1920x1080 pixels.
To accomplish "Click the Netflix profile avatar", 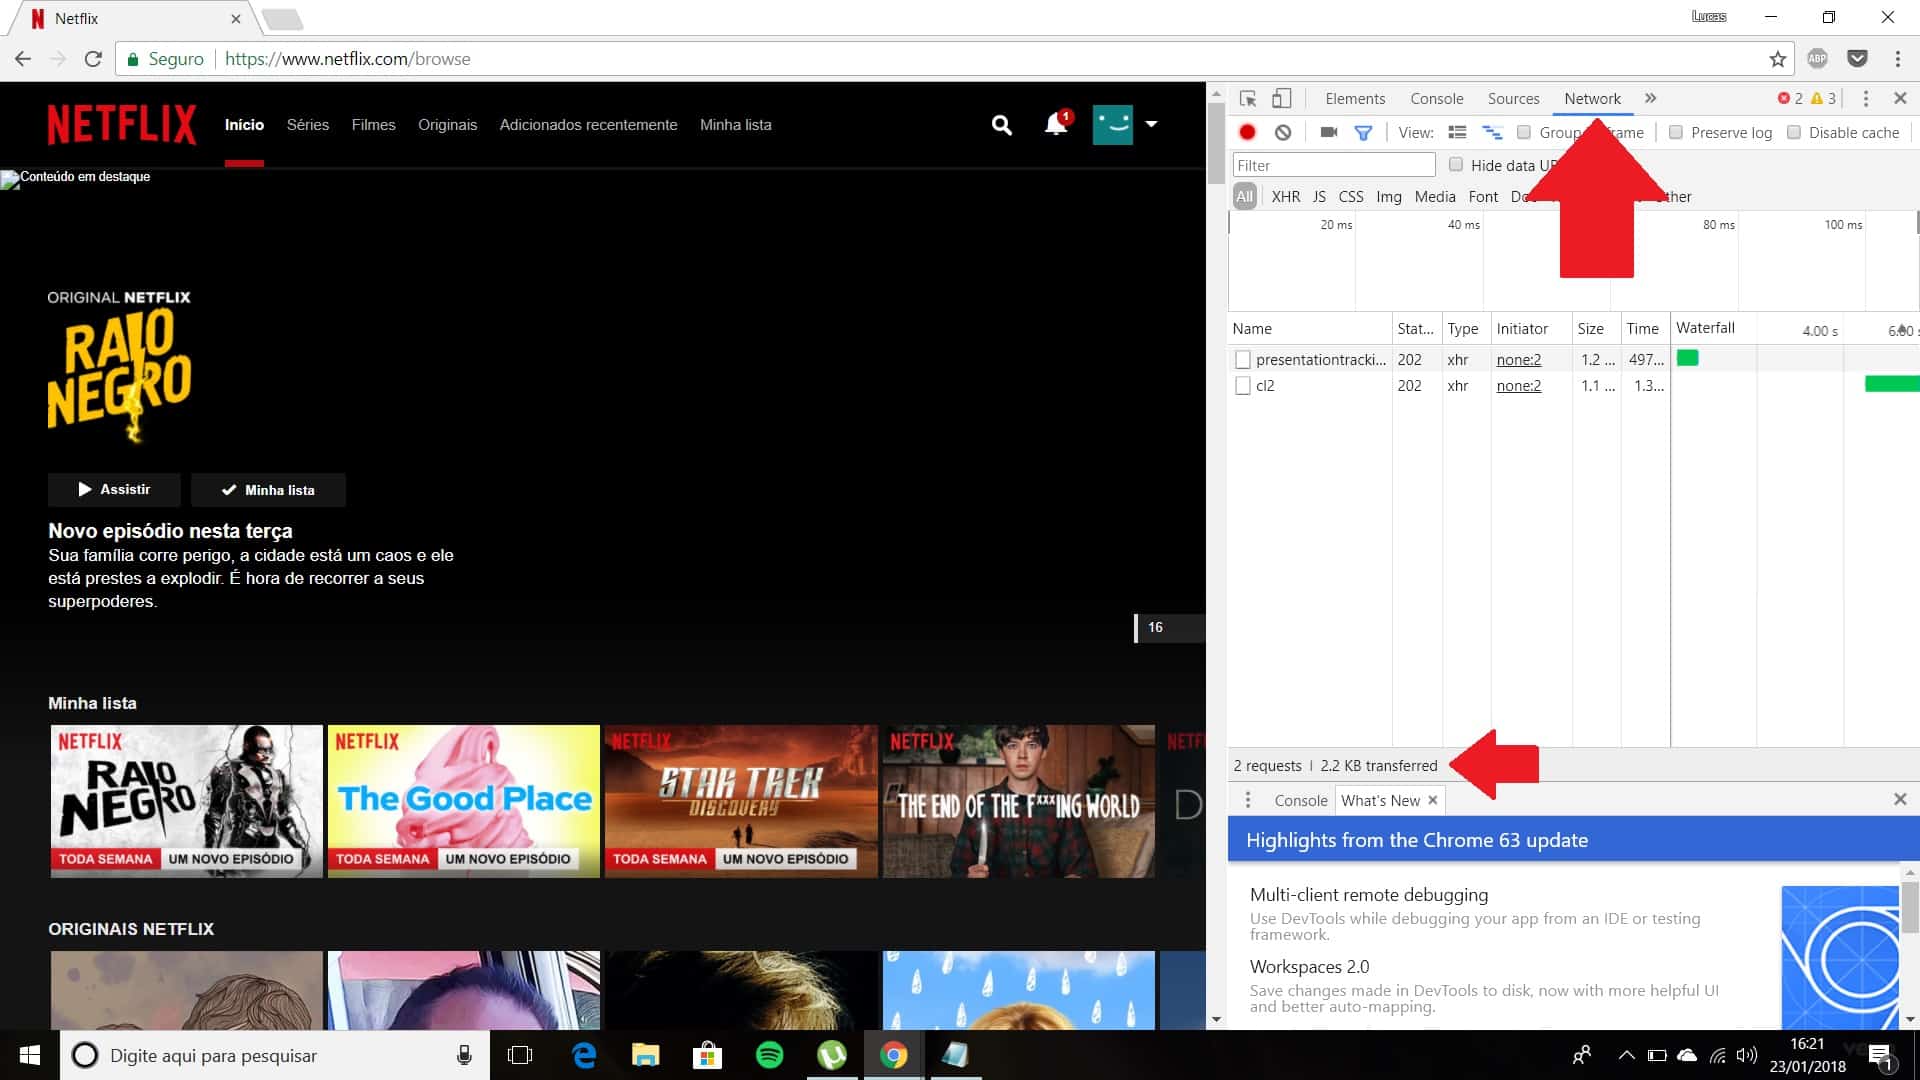I will [1112, 125].
